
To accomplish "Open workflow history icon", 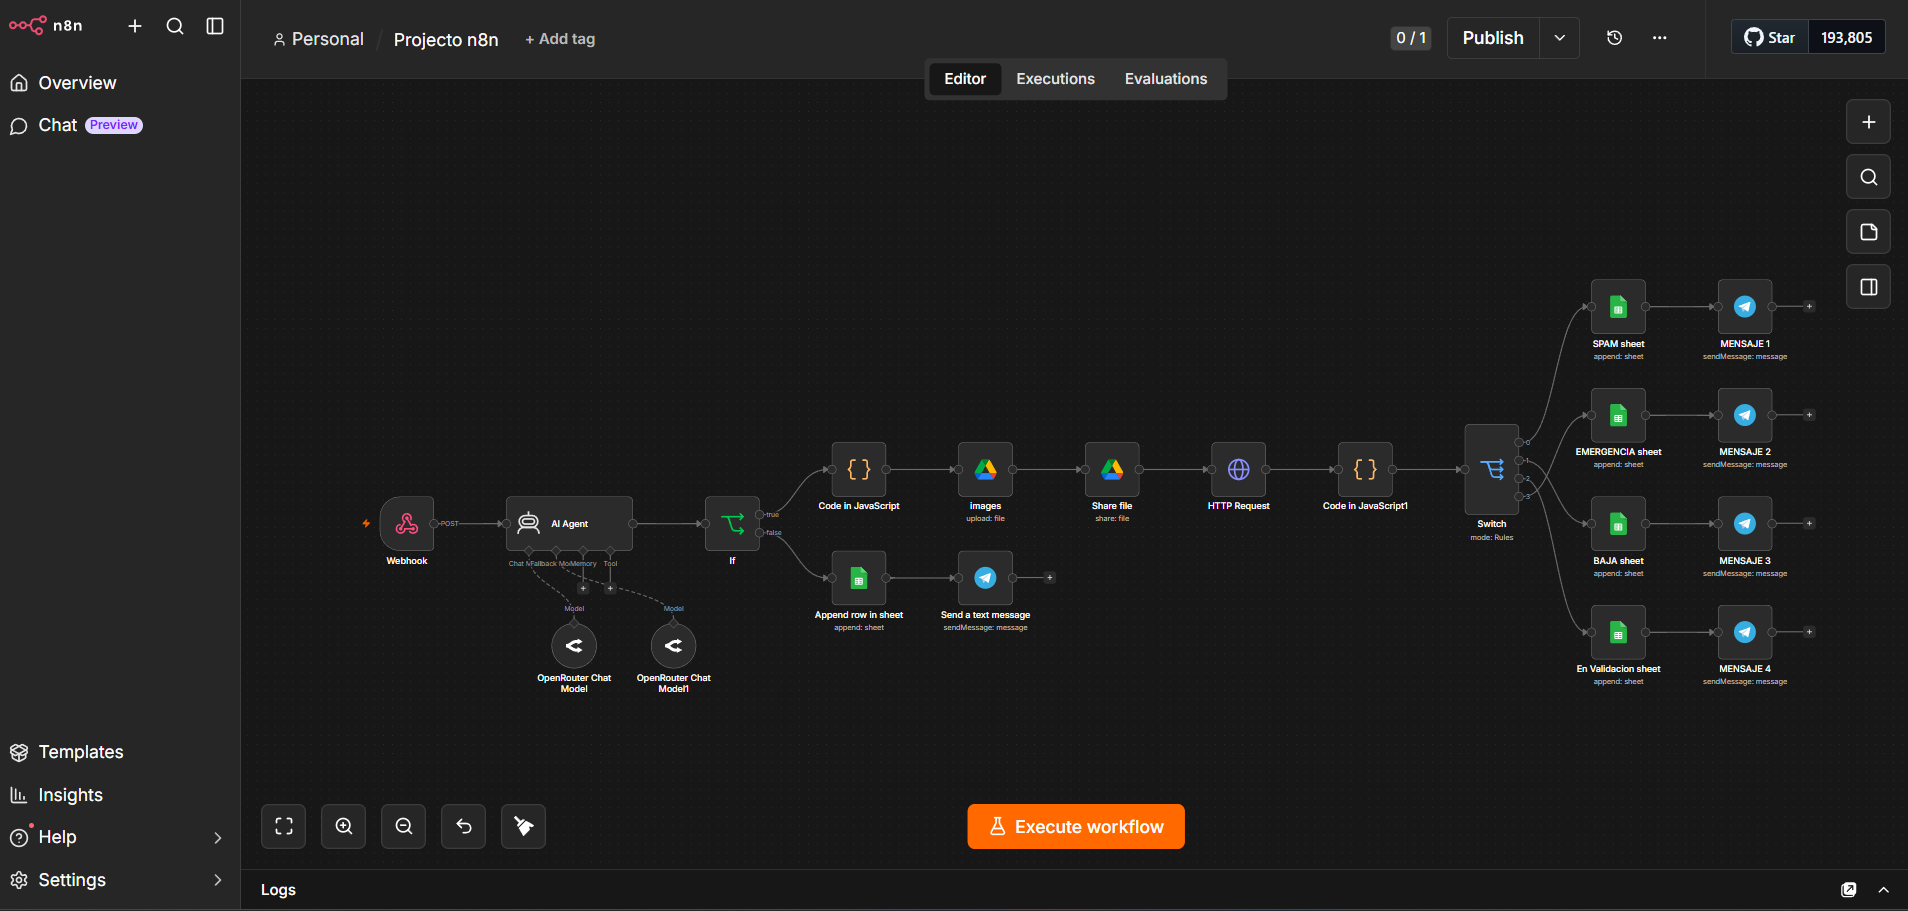I will 1614,38.
